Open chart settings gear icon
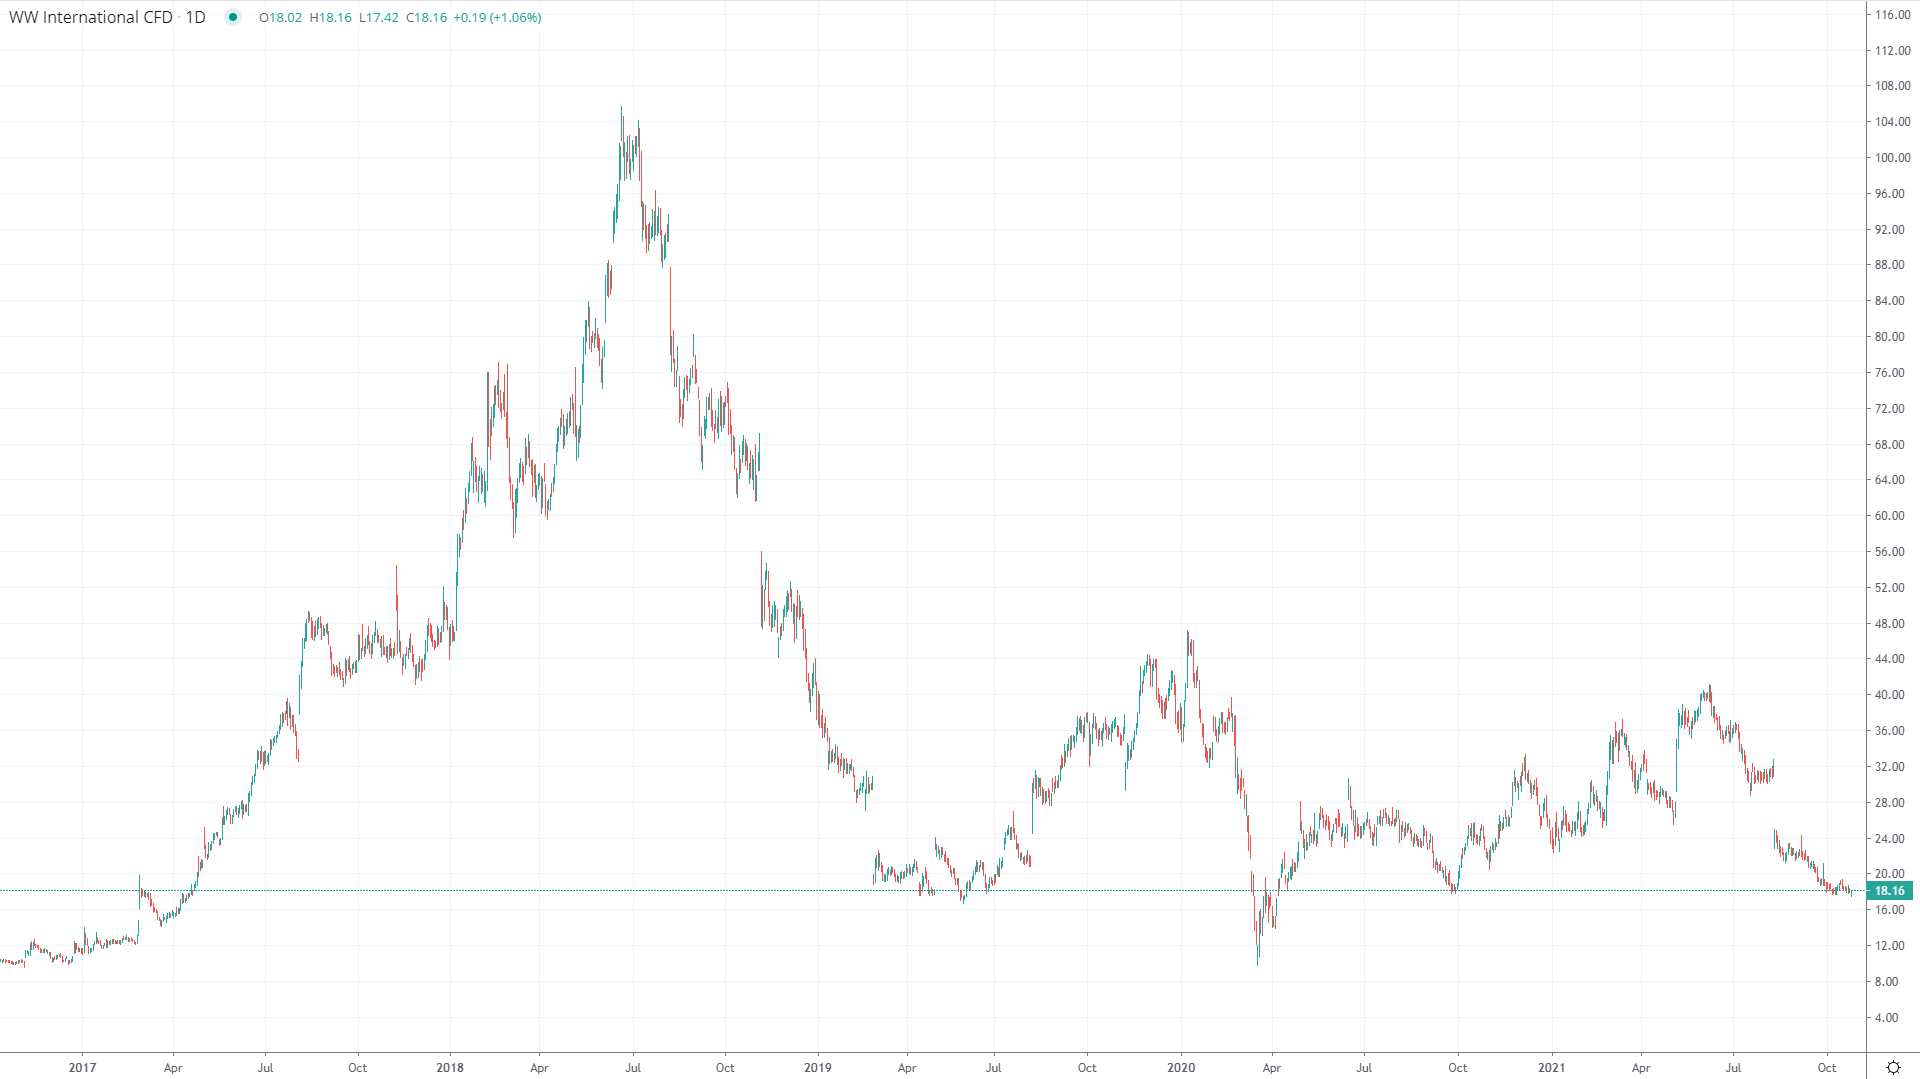This screenshot has width=1920, height=1079. pos(1893,1067)
